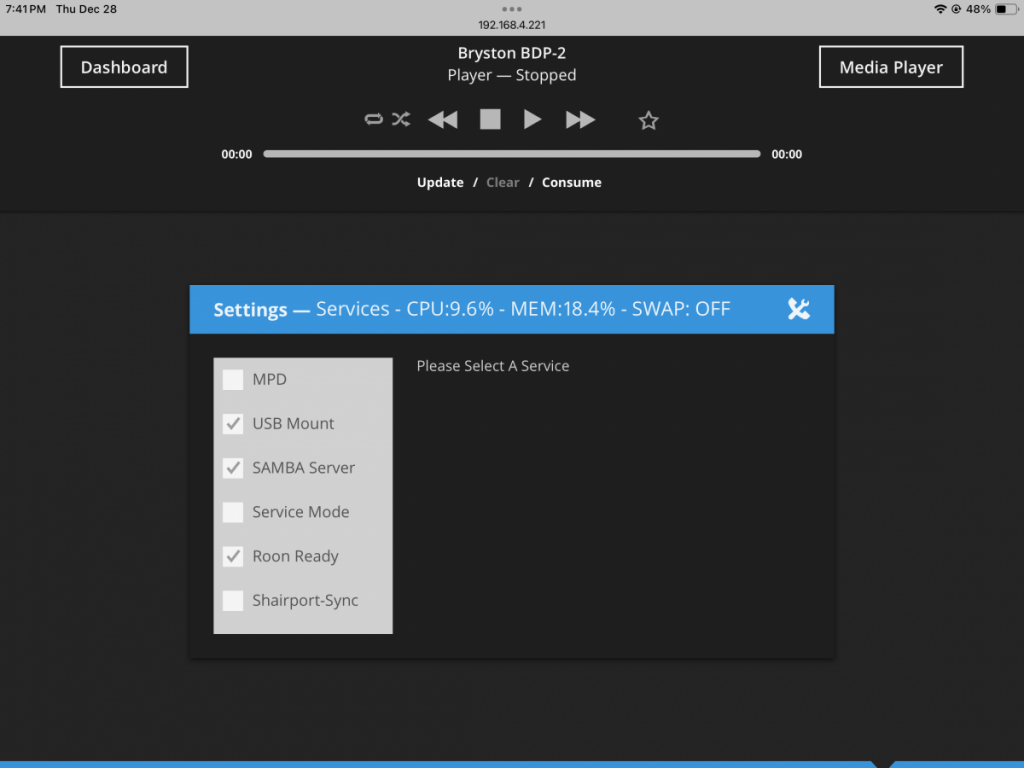Click the total time 00:00 right of the progress bar
Screen dimensions: 1024x768
(786, 154)
